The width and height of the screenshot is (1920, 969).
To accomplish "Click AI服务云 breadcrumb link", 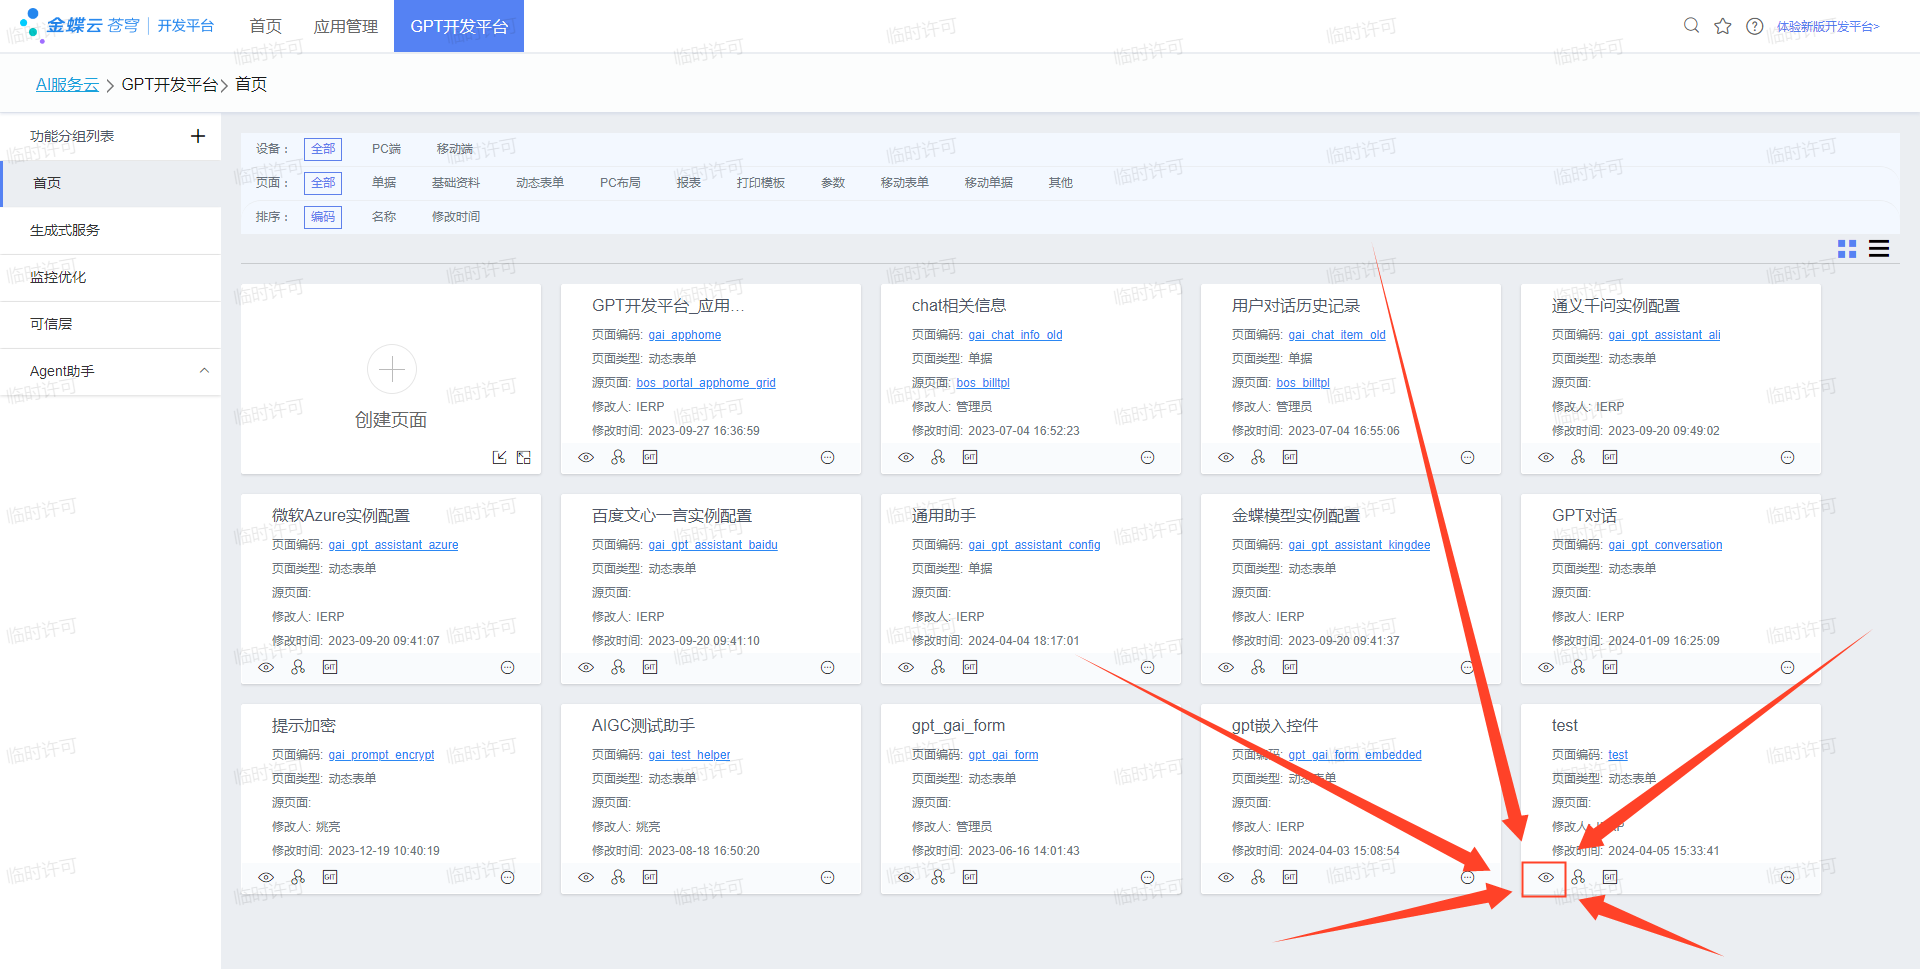I will [67, 85].
